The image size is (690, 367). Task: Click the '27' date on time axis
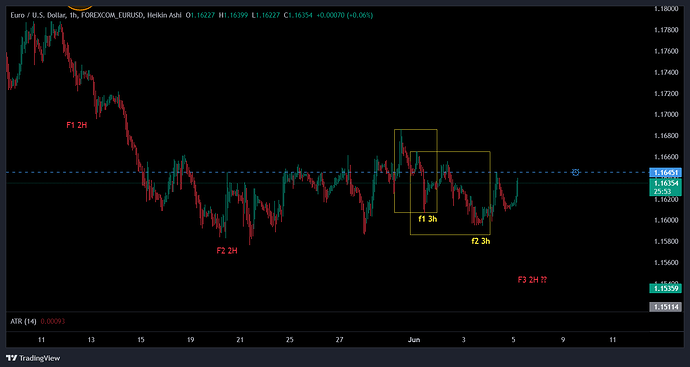339,340
